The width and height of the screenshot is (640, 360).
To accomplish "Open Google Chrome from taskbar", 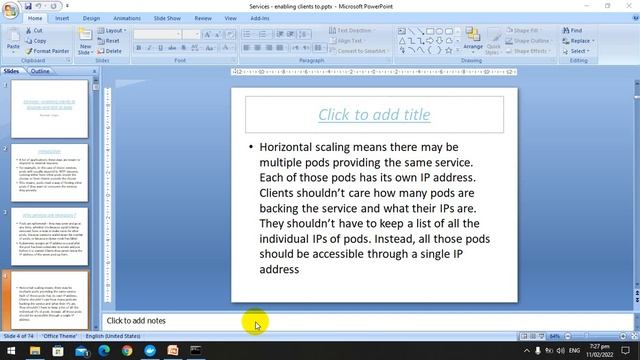I will tap(127, 351).
